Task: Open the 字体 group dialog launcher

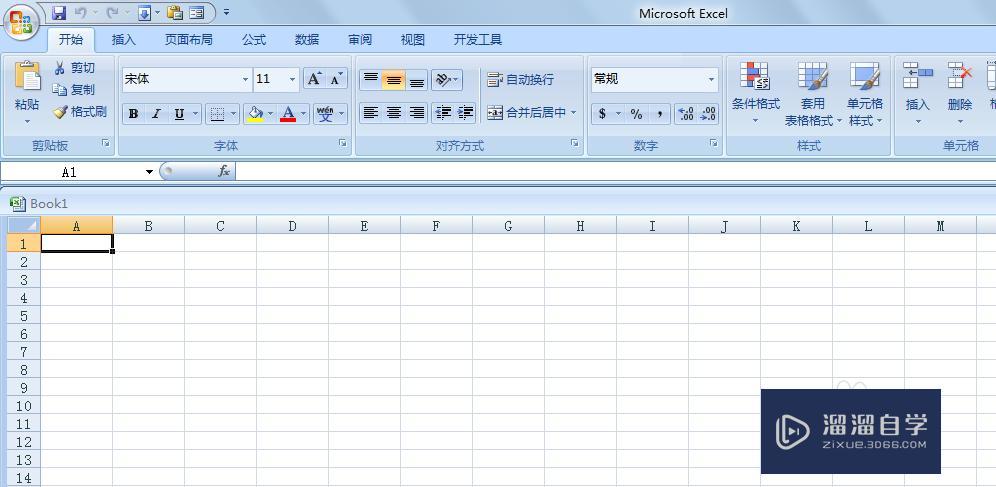Action: point(343,144)
